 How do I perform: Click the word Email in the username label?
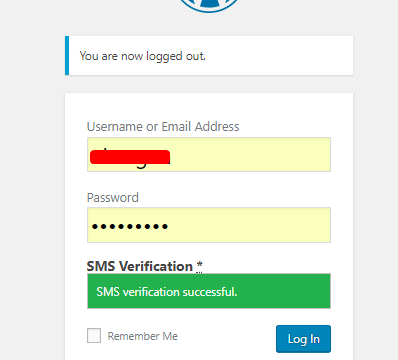(176, 127)
